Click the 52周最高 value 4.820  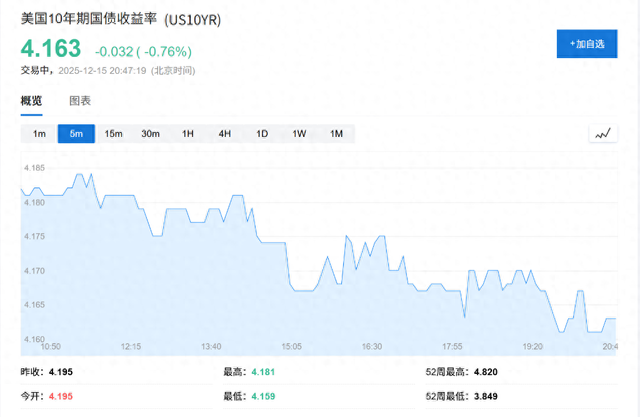coord(486,372)
